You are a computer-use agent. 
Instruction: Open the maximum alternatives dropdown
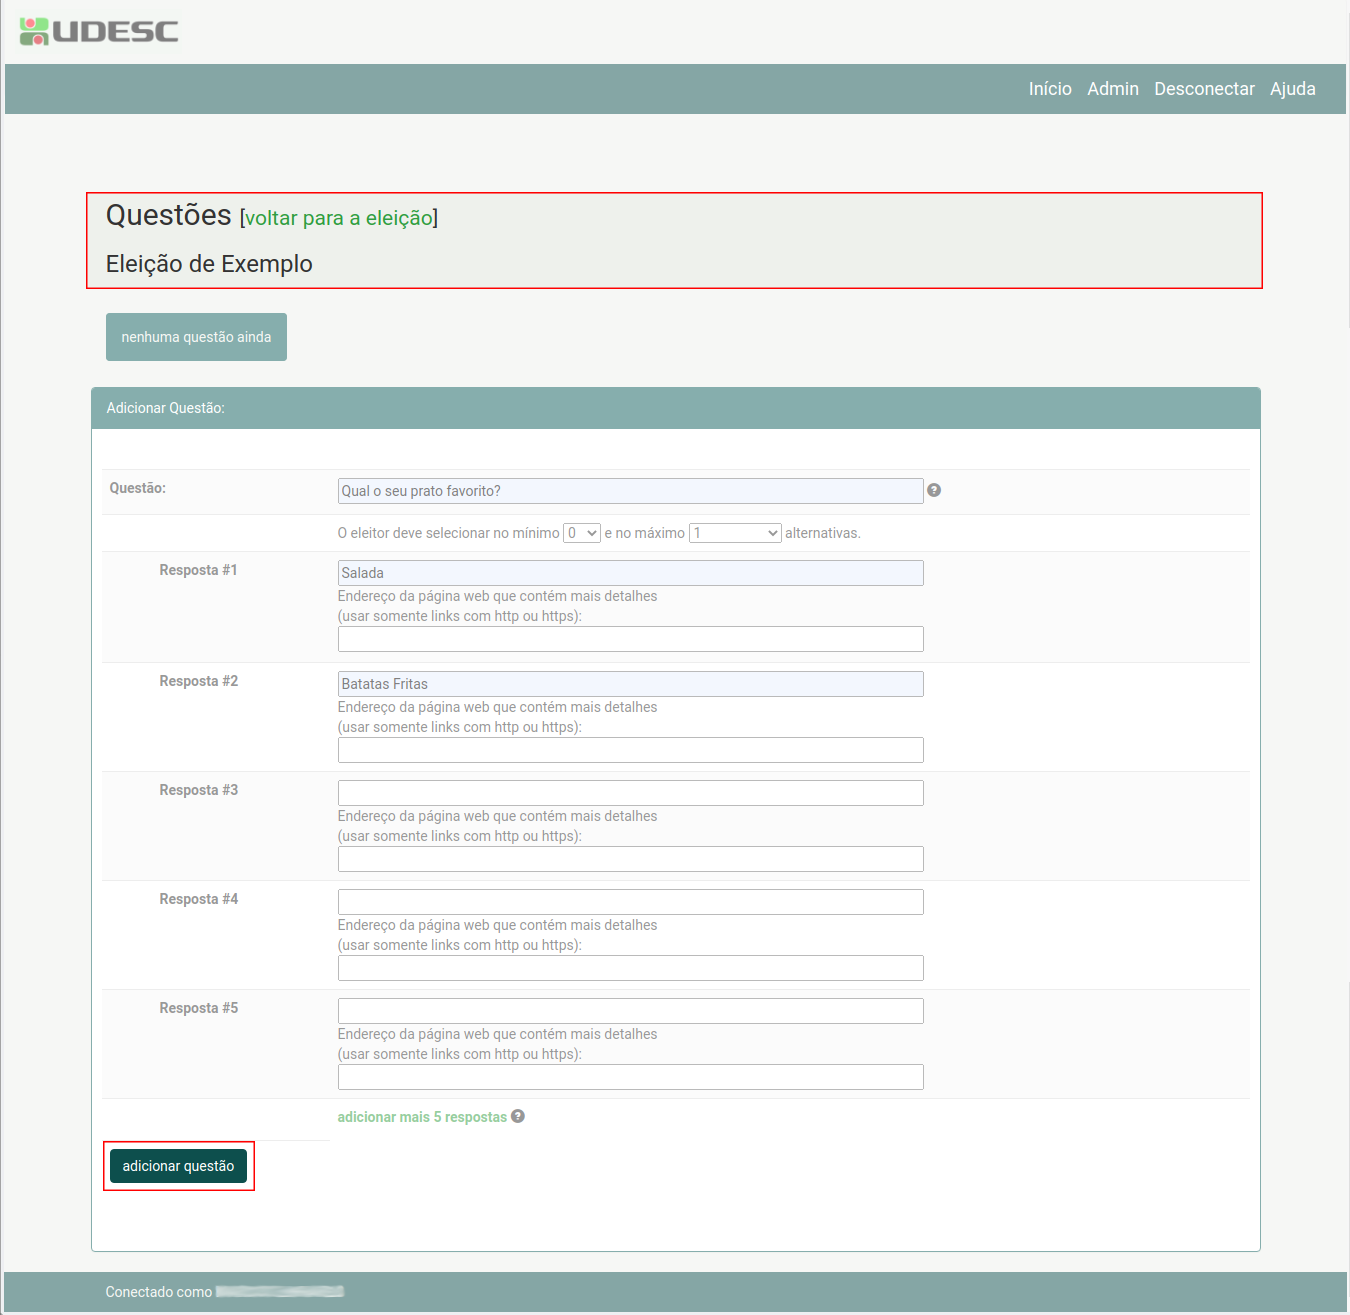point(735,533)
